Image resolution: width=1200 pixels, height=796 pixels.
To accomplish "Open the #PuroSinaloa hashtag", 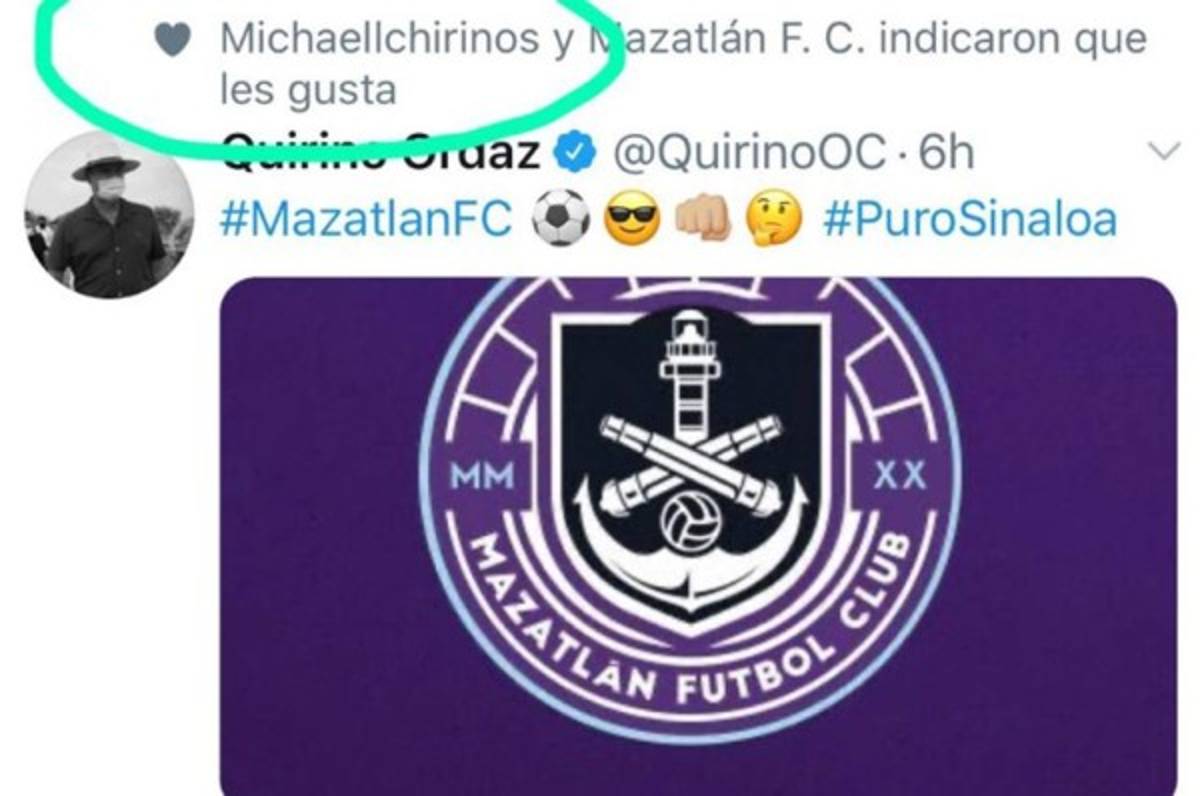I will (970, 219).
